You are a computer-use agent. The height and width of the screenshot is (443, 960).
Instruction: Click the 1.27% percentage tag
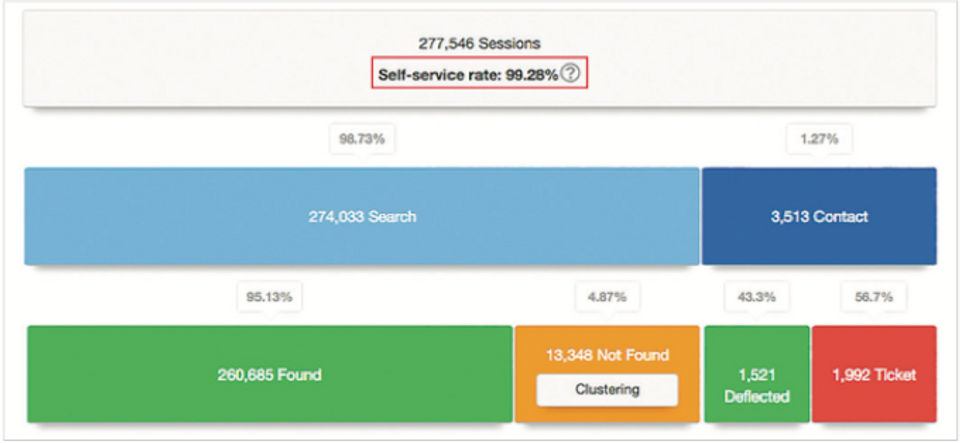pyautogui.click(x=819, y=140)
